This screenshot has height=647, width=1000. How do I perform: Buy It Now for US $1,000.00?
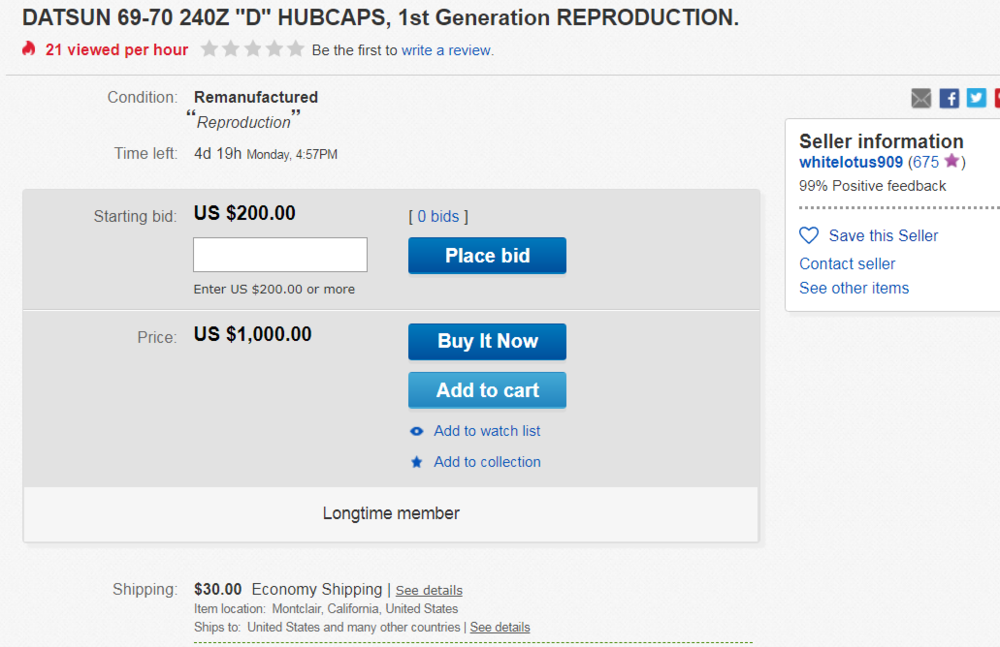point(487,341)
